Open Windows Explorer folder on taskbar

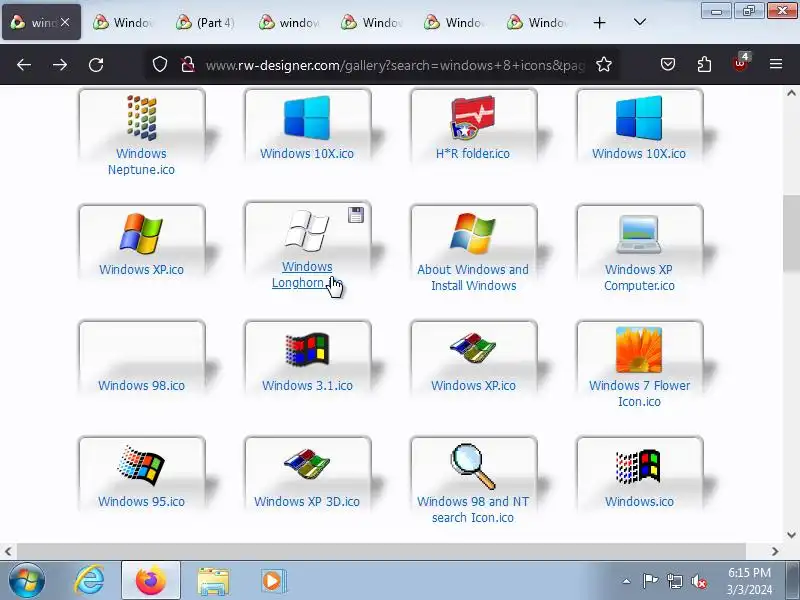click(213, 581)
